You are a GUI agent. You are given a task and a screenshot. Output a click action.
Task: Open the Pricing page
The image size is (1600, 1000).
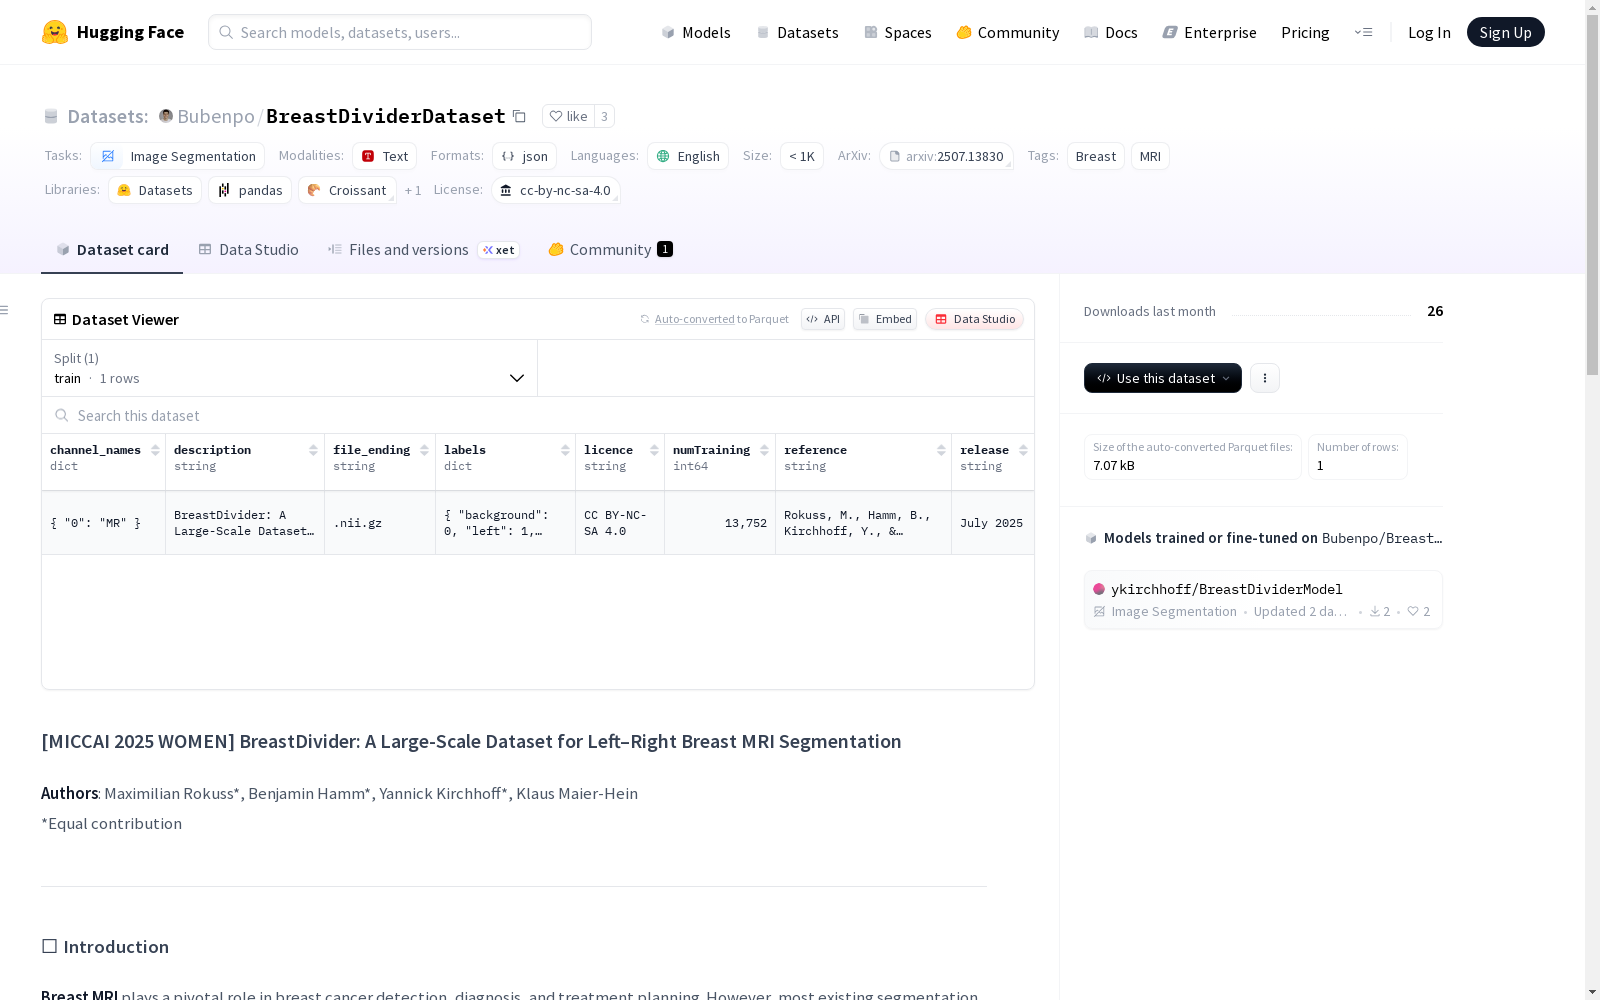point(1305,32)
